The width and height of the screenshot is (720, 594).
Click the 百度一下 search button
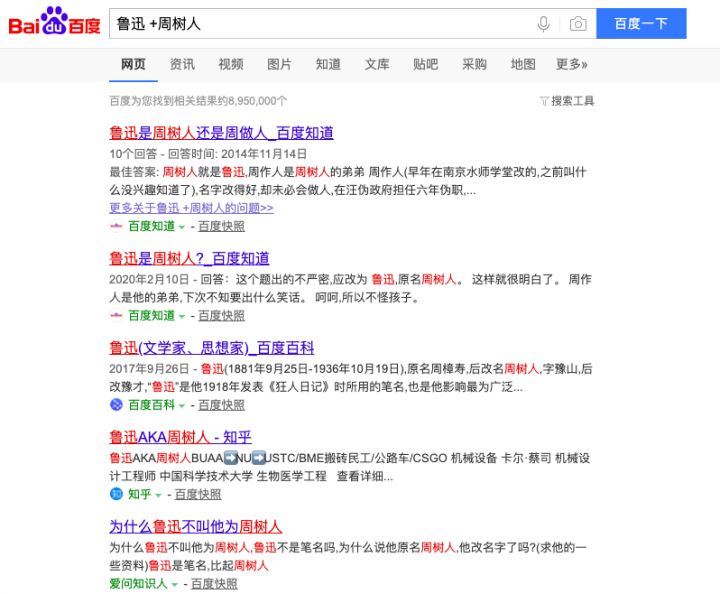click(x=641, y=23)
